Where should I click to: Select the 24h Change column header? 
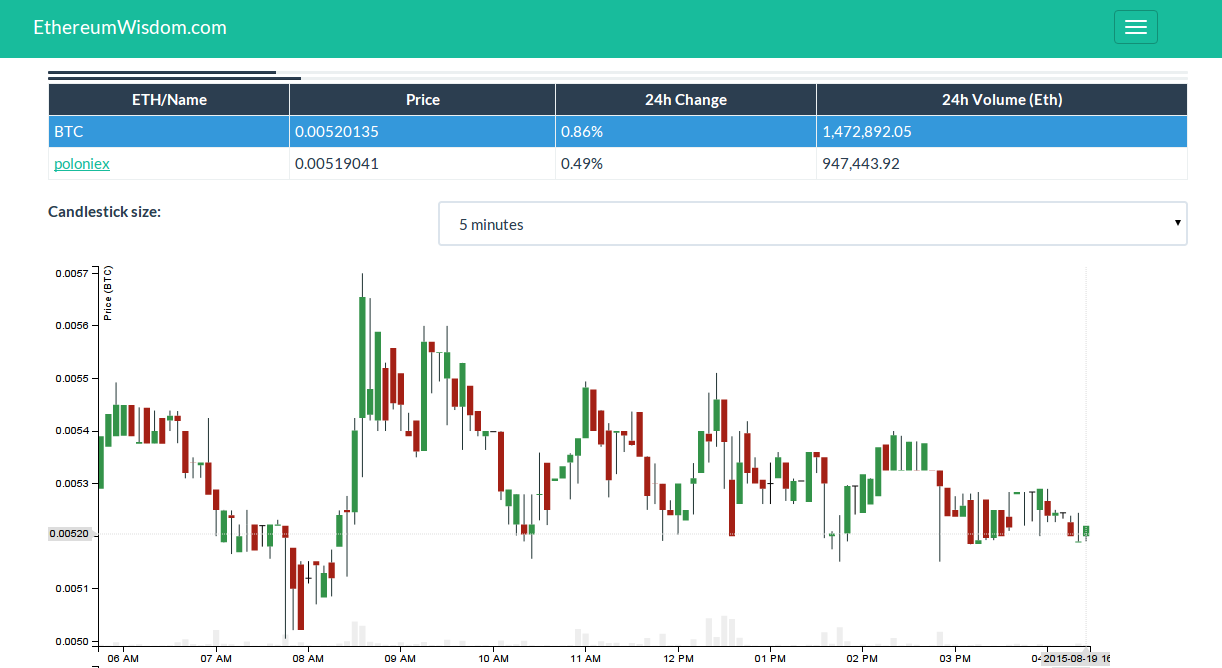point(685,100)
